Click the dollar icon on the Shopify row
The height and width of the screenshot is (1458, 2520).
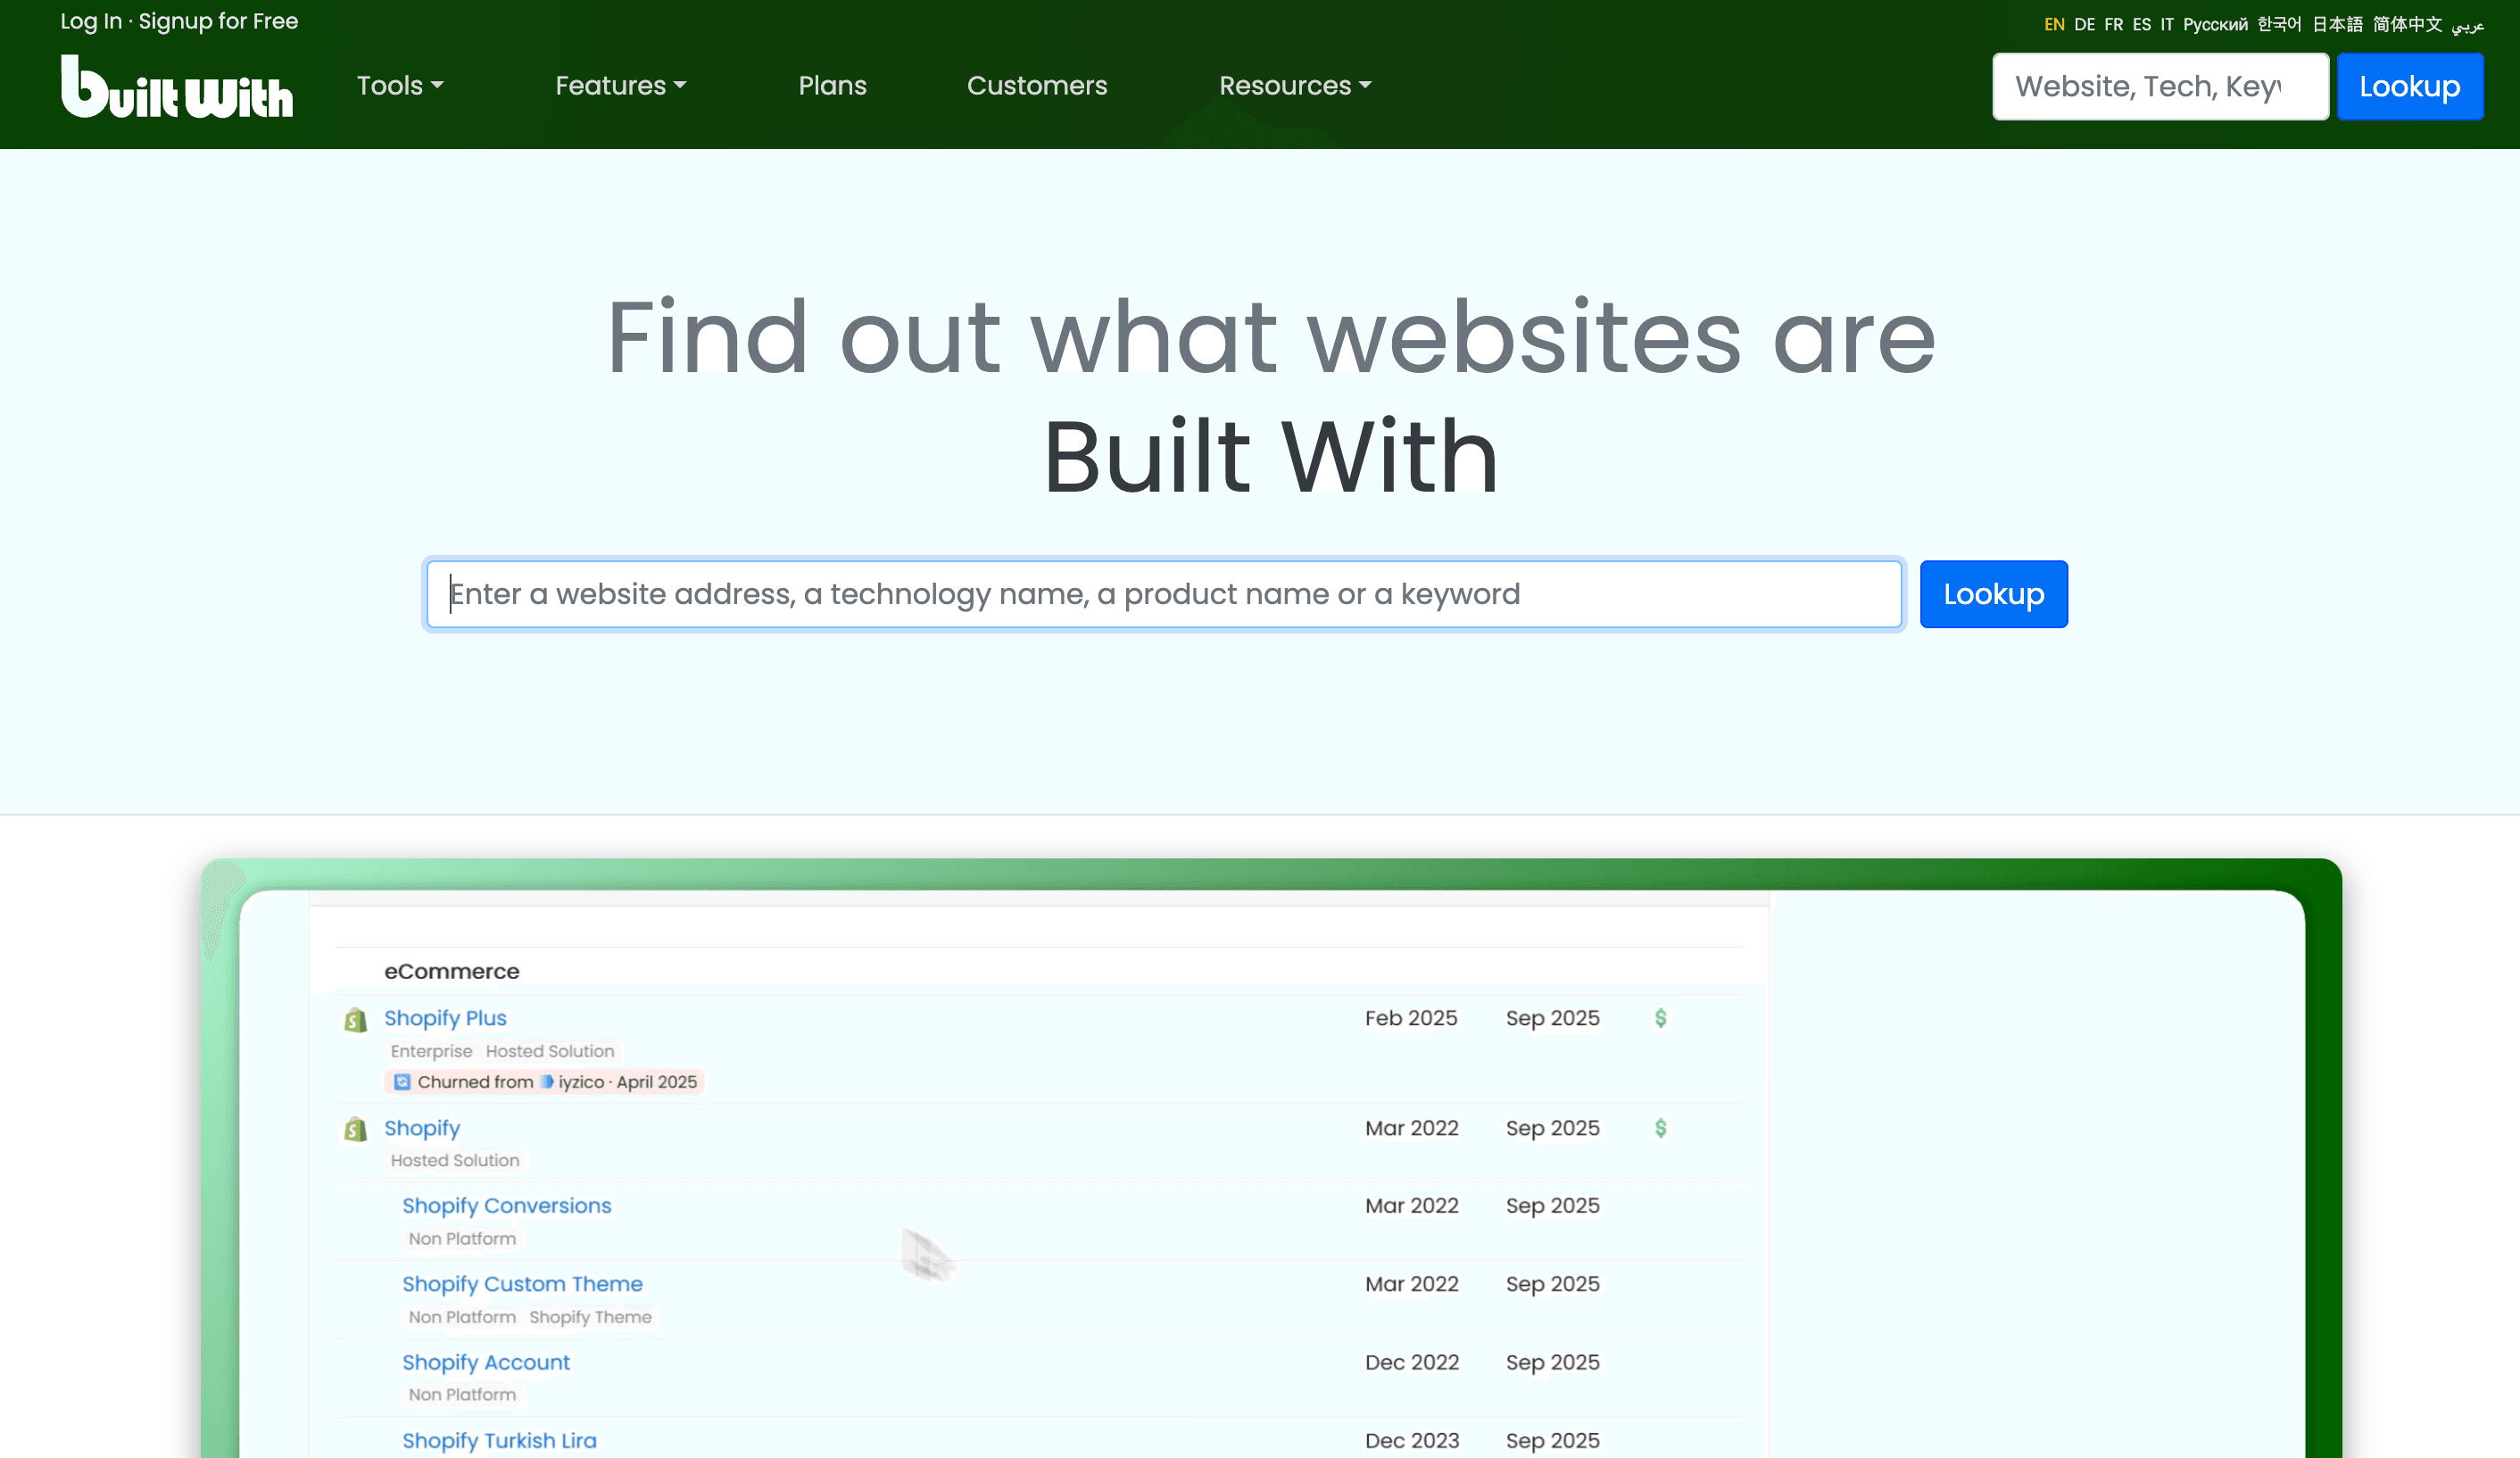pos(1660,1128)
